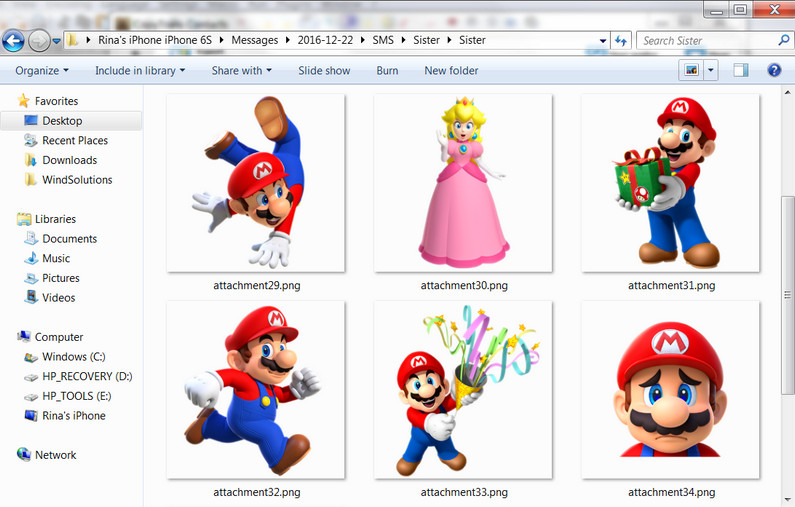Click the Videos library icon
Viewport: 795px width, 507px height.
tap(31, 297)
